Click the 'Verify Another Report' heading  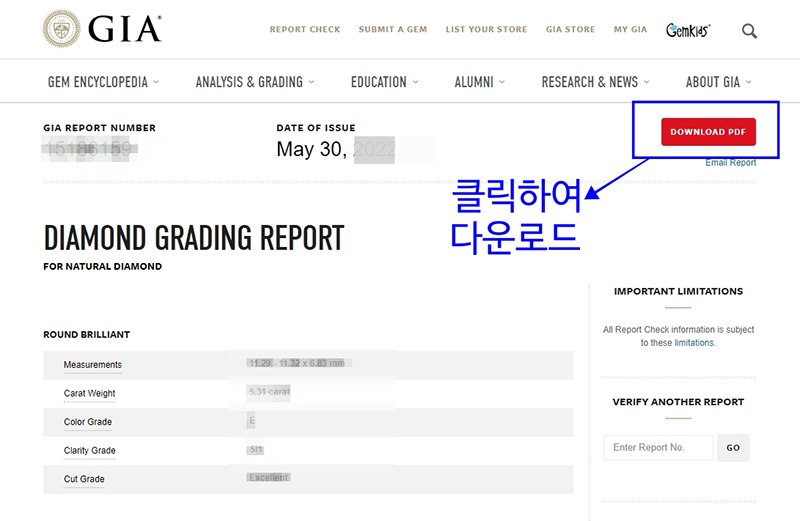(x=678, y=402)
